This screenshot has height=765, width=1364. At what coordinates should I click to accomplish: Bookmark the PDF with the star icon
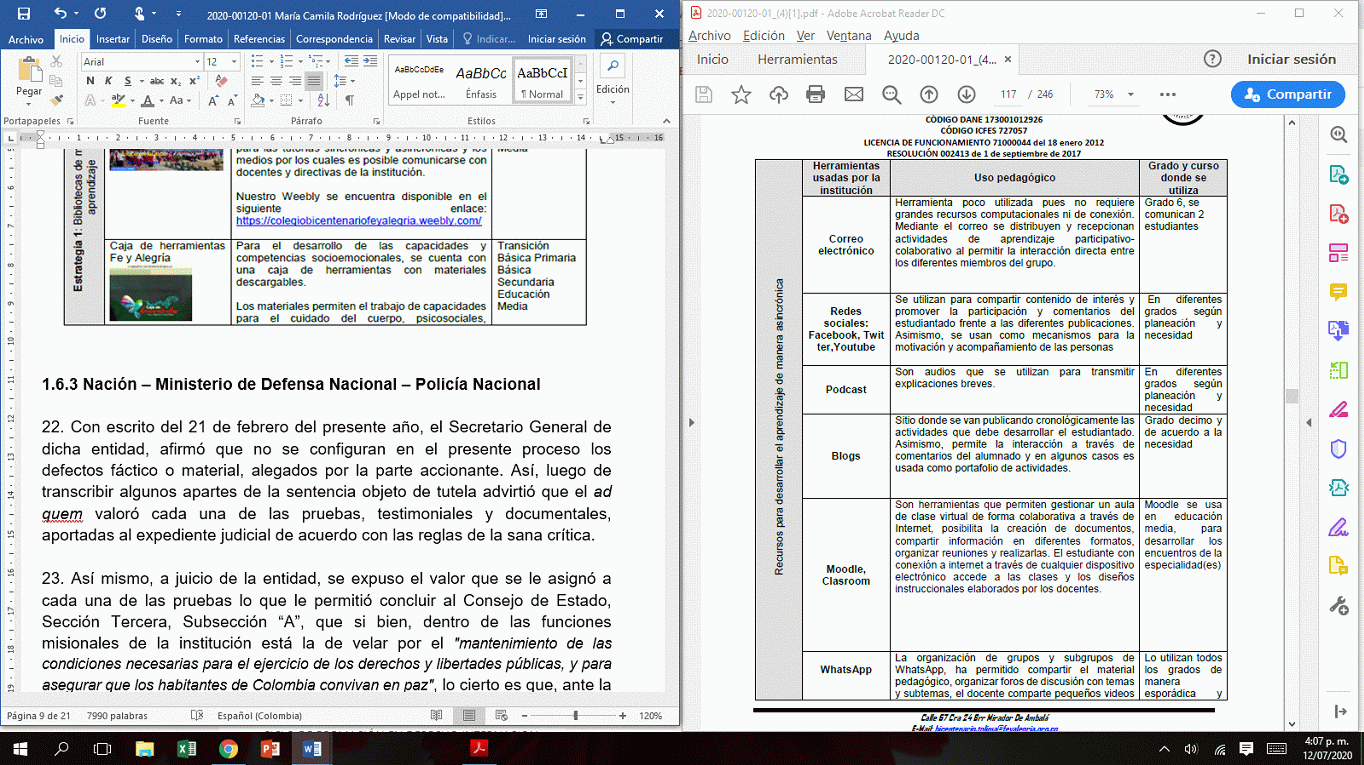coord(741,94)
